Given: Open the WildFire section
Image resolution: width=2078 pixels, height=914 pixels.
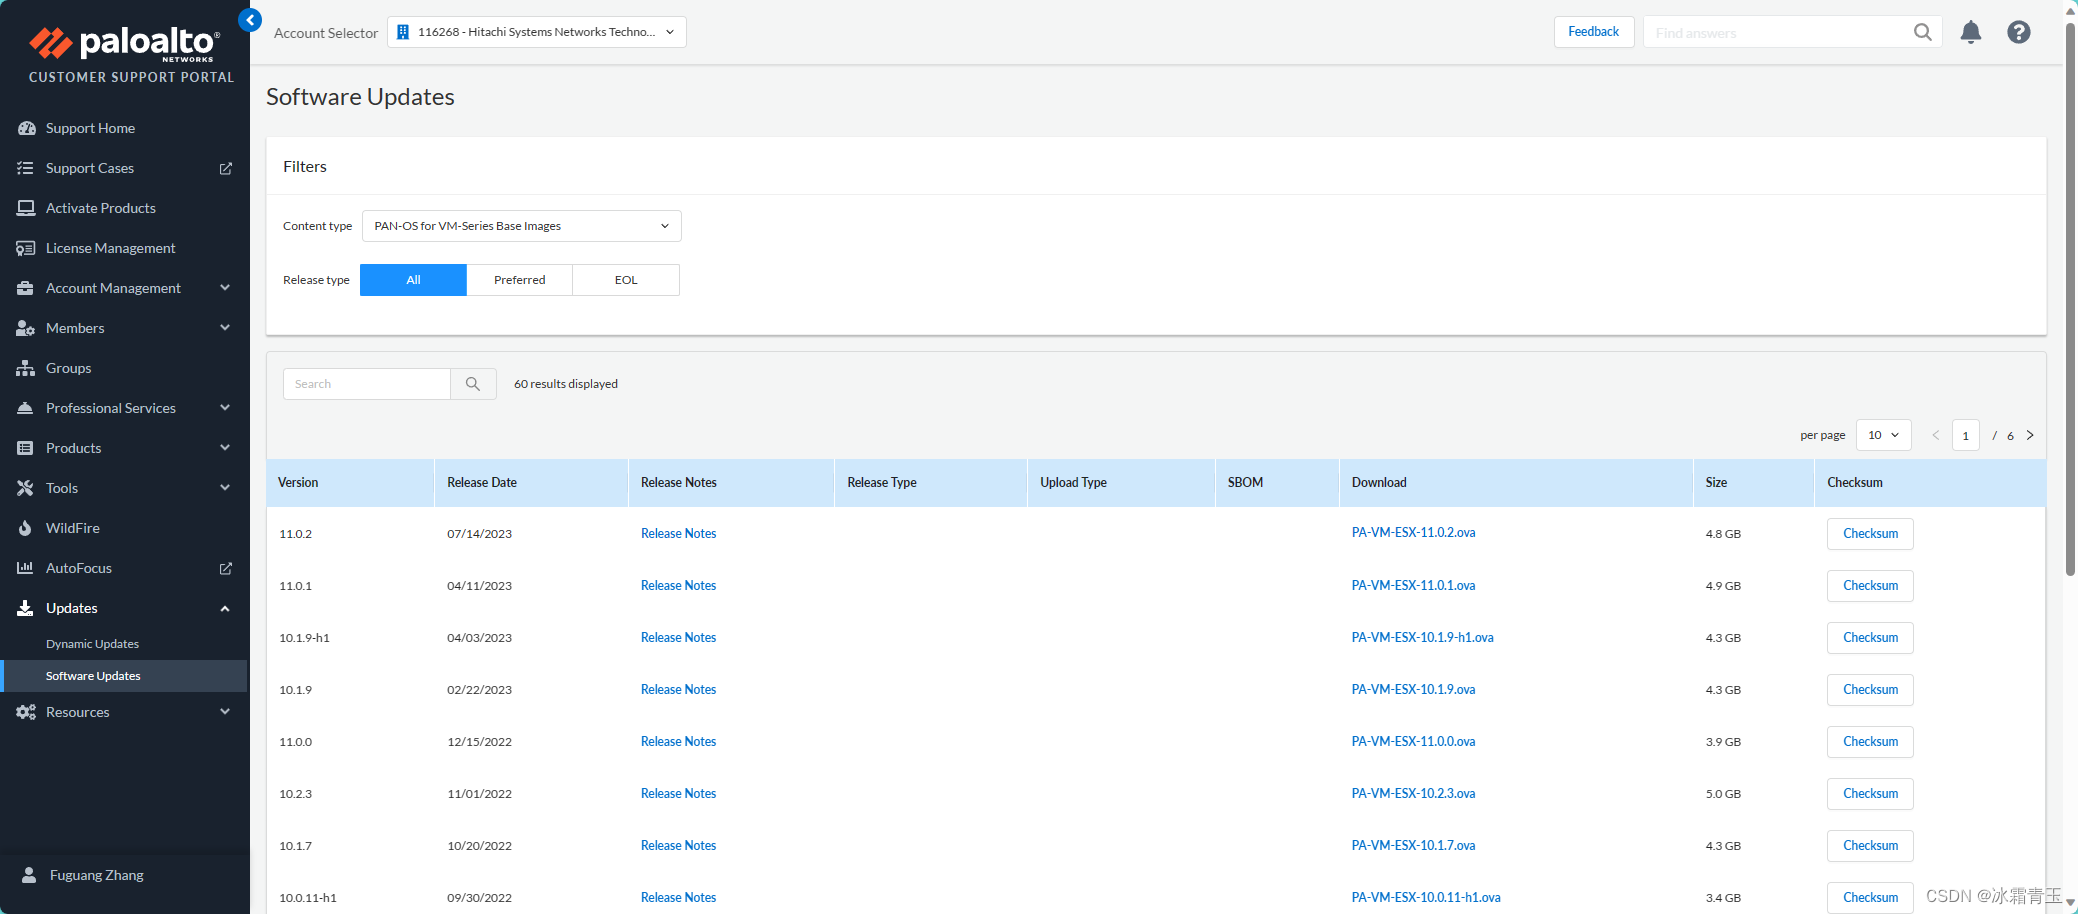Looking at the screenshot, I should click(x=72, y=527).
